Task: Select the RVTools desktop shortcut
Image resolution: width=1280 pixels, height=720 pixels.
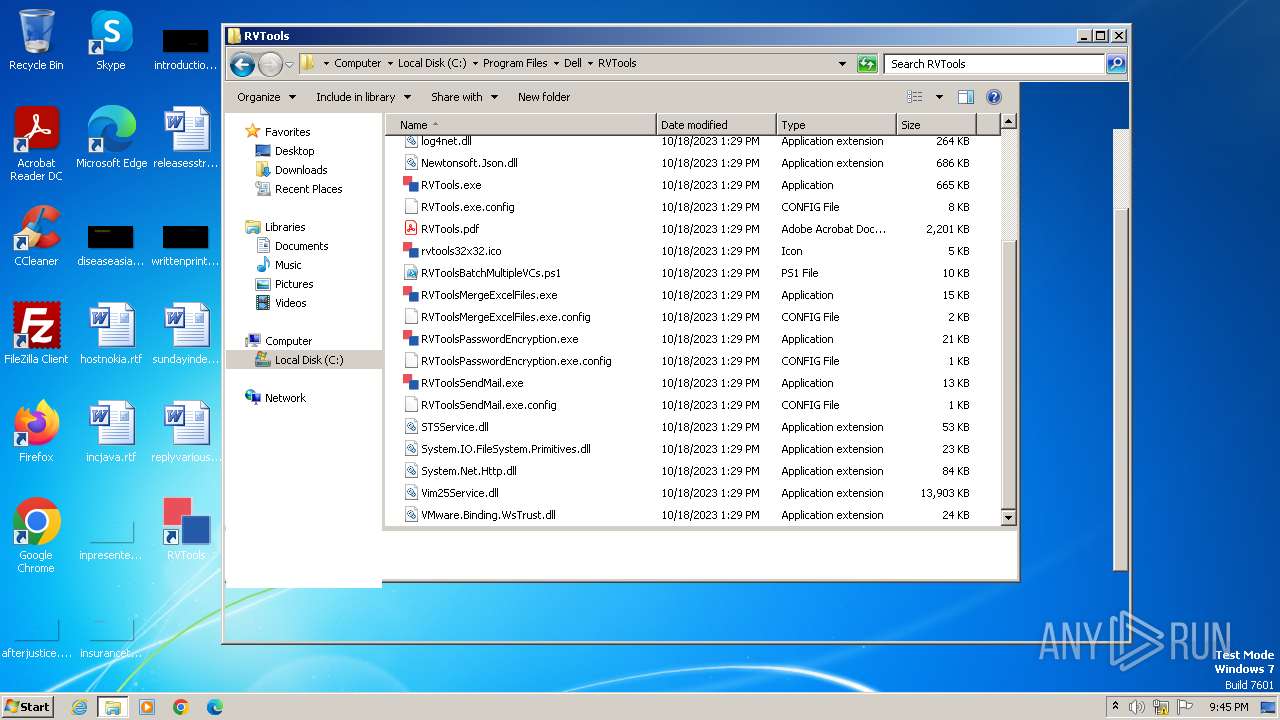Action: (186, 530)
